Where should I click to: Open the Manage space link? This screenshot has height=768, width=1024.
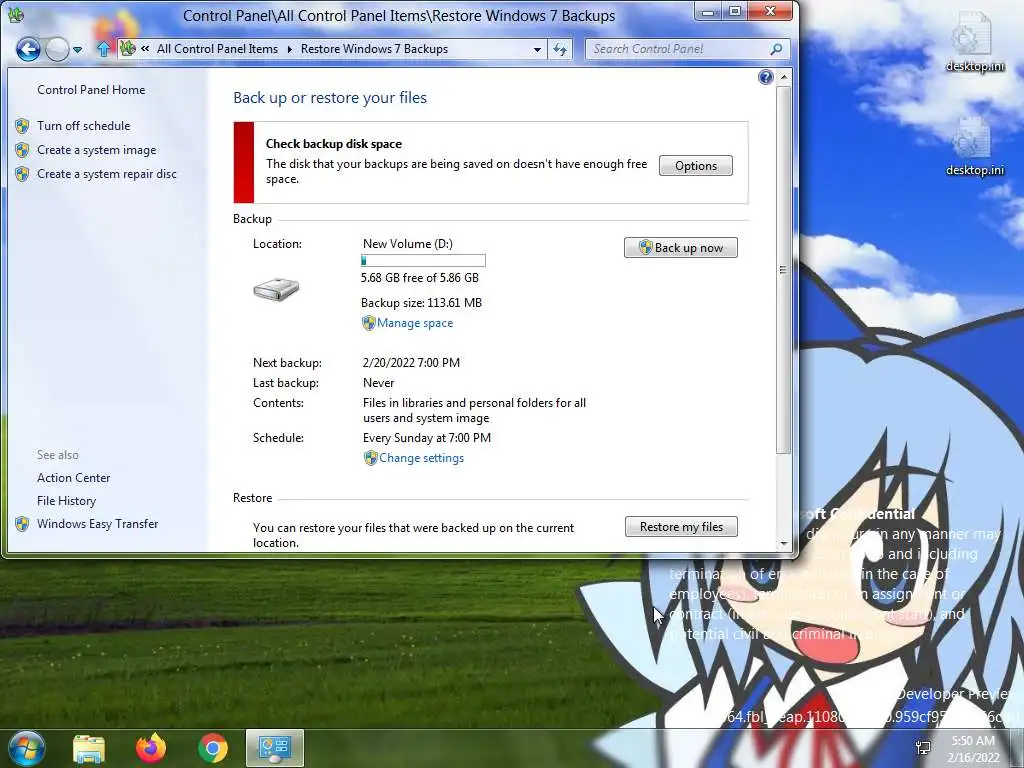coord(415,323)
